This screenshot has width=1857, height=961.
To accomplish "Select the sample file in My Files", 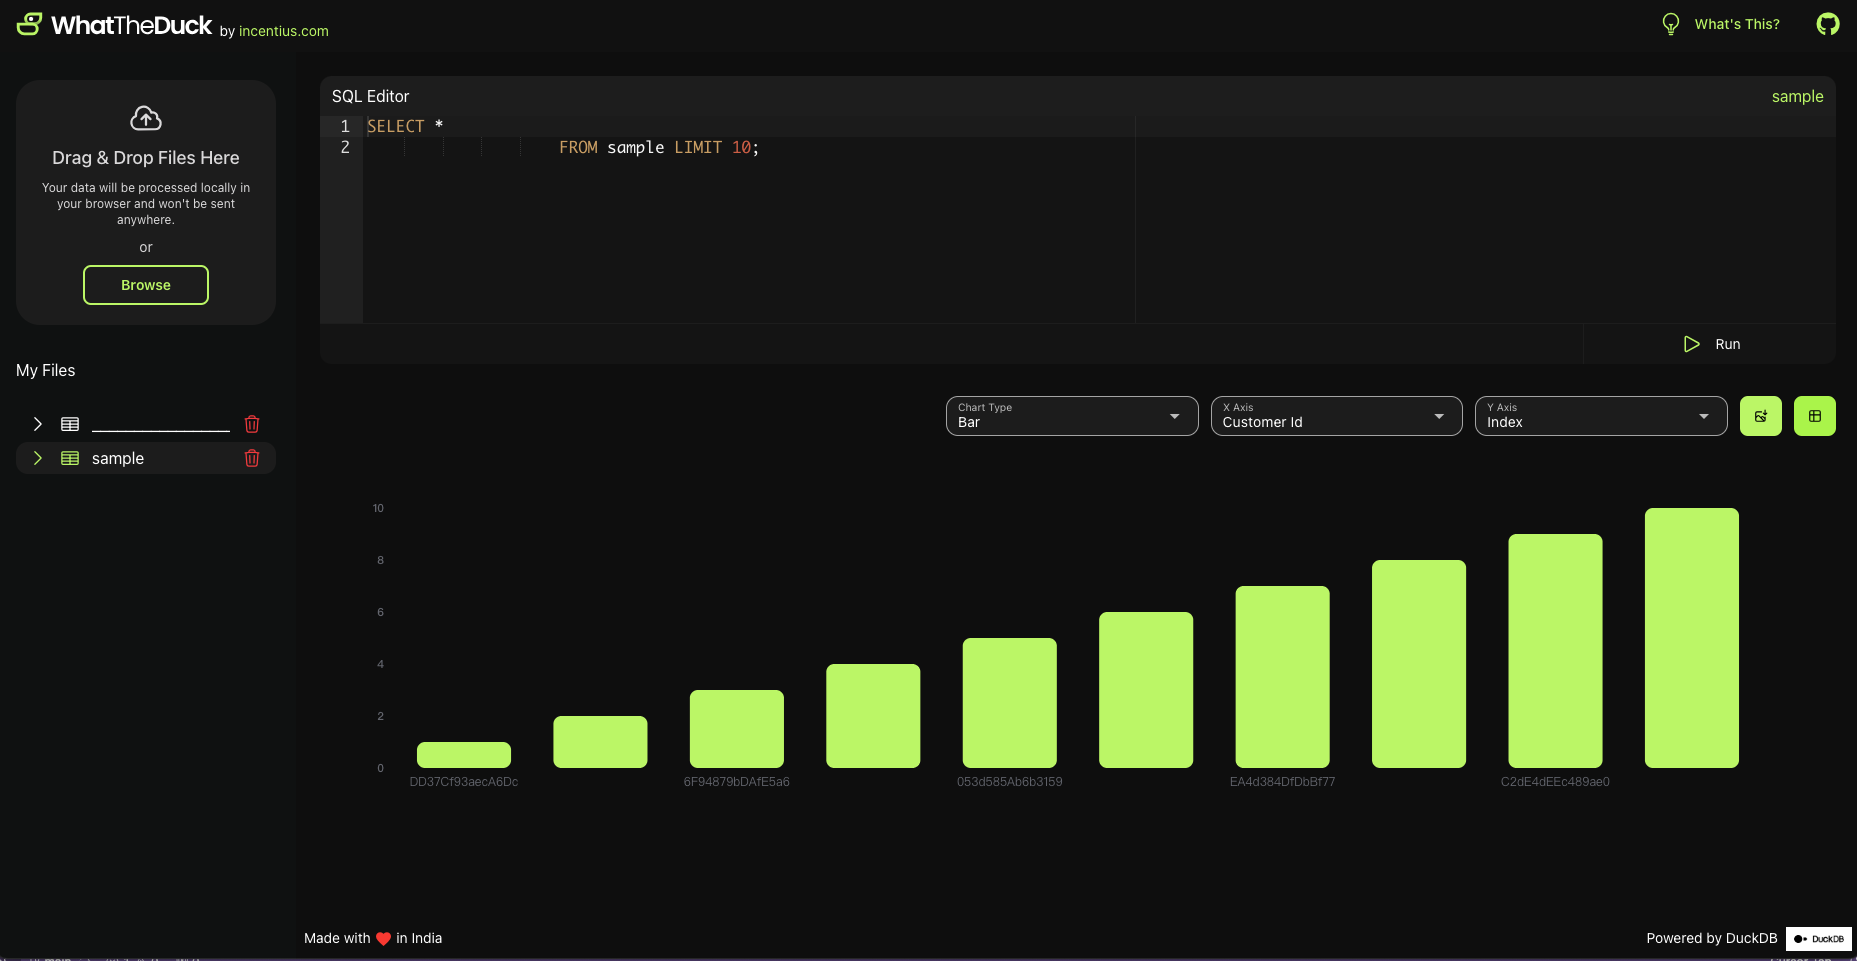I will [146, 458].
